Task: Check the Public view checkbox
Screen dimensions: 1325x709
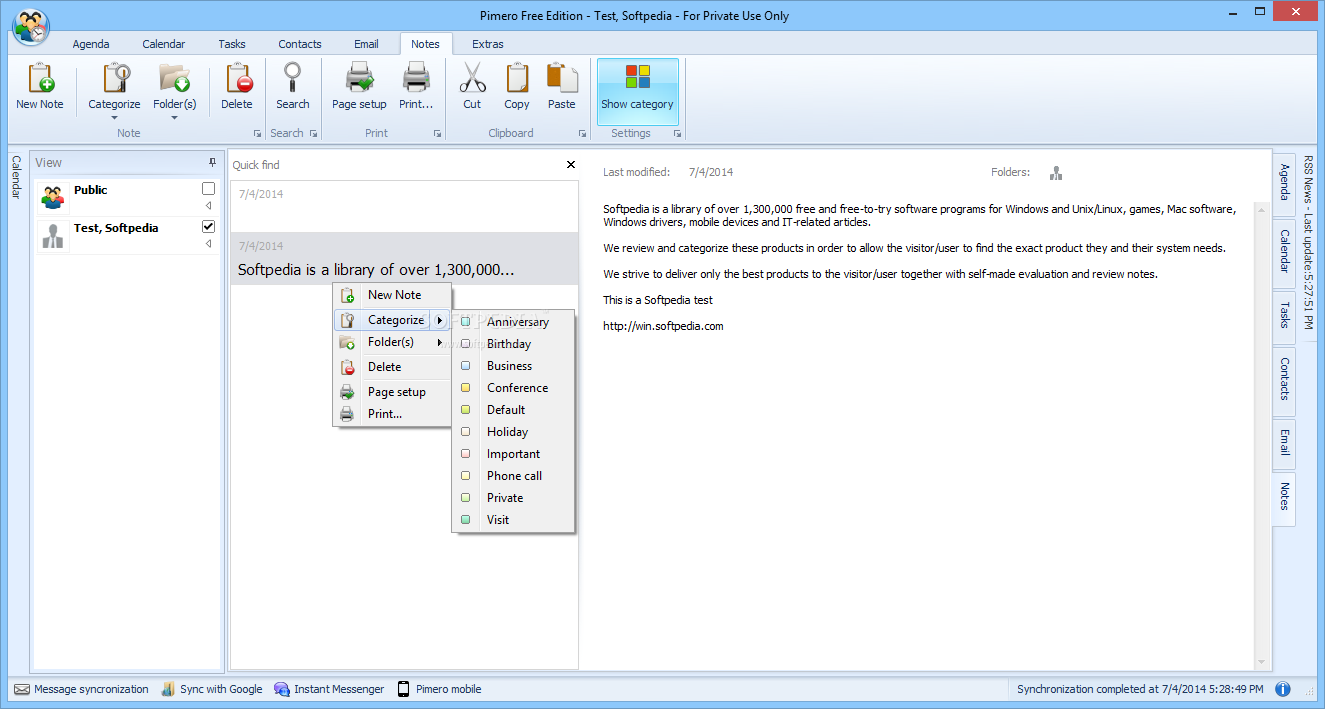Action: [208, 188]
